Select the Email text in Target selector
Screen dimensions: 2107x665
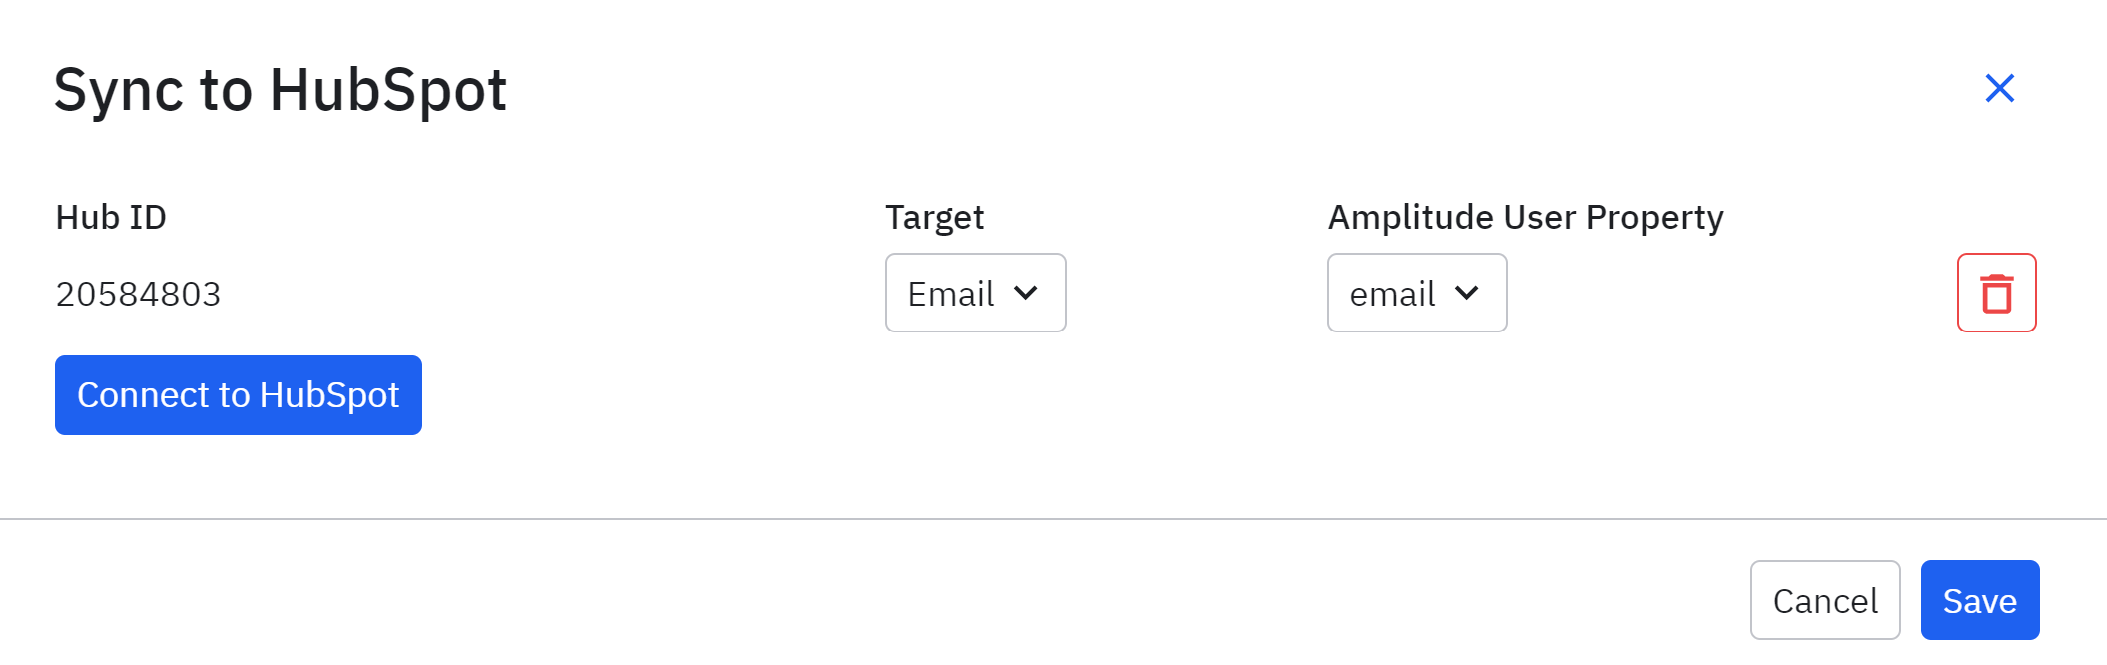(950, 294)
